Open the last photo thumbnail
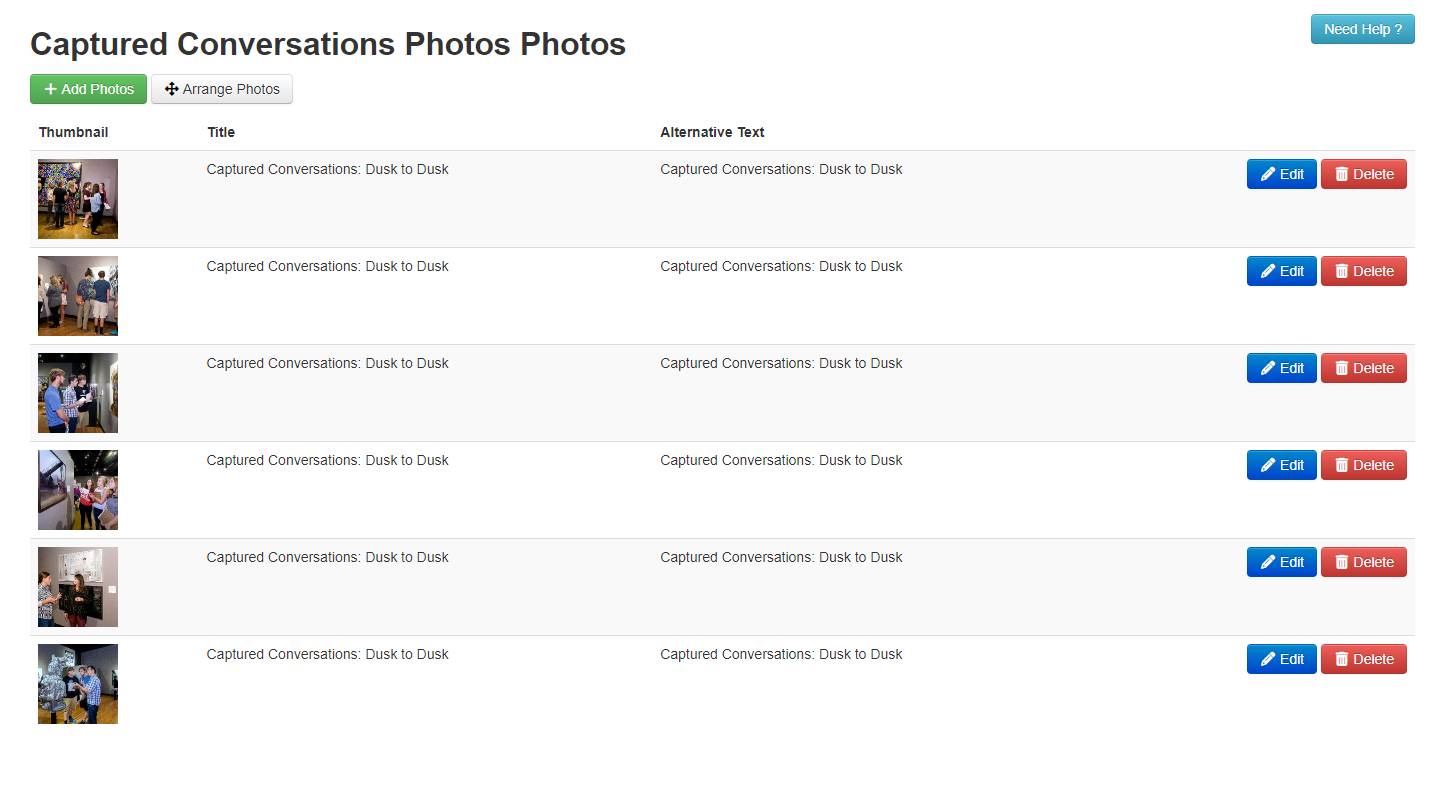Image resolution: width=1429 pixels, height=806 pixels. (77, 684)
